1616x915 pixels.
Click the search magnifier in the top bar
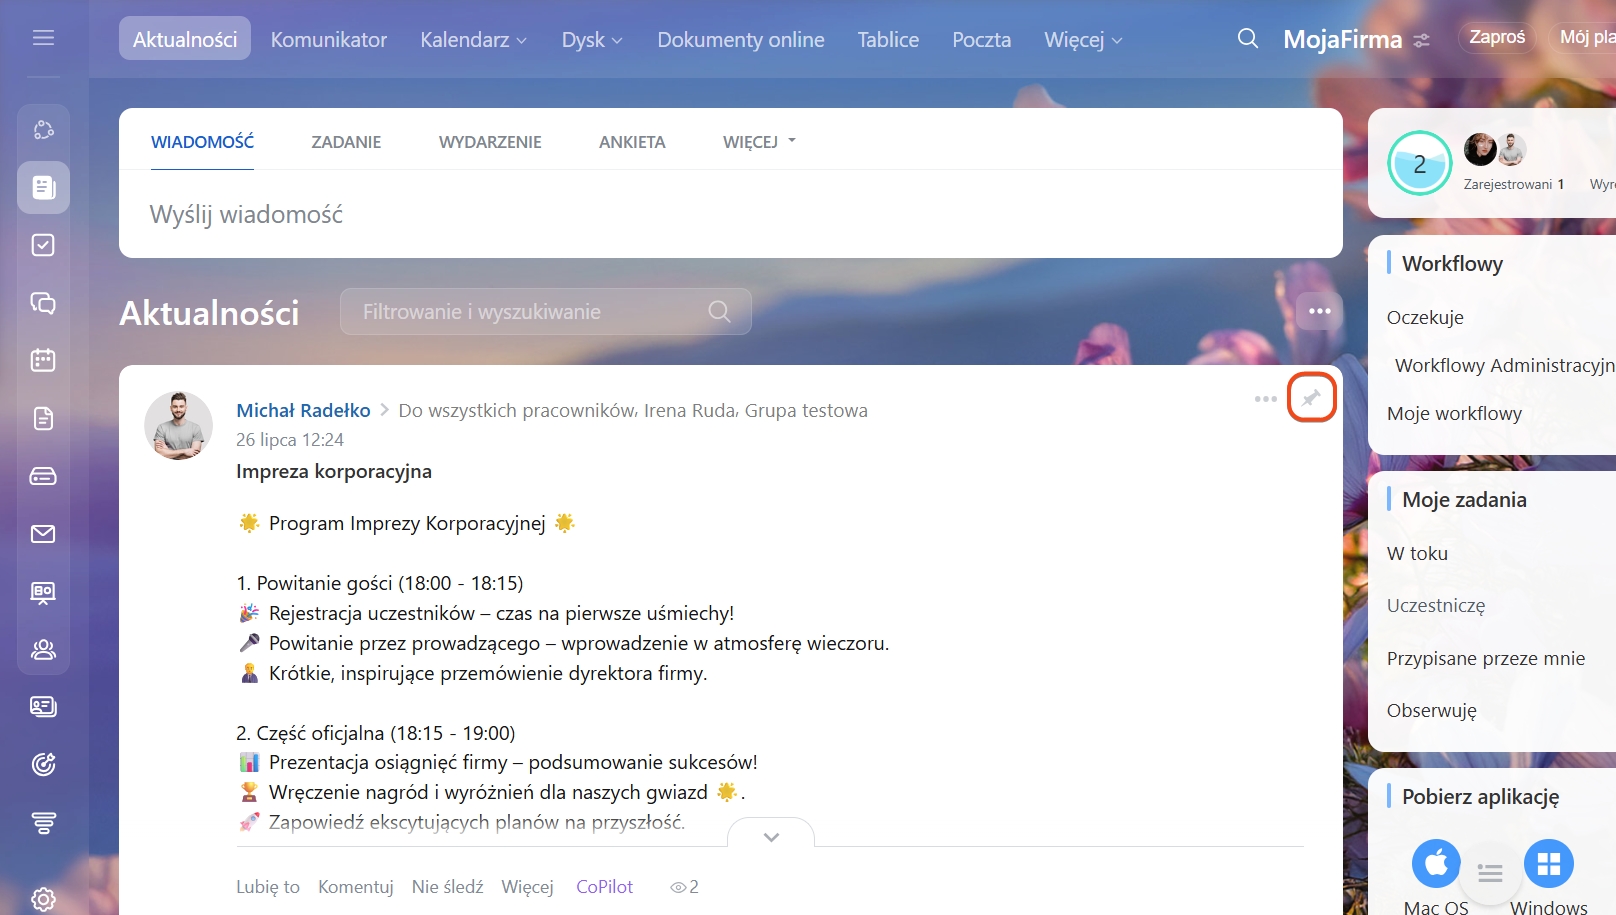1247,39
